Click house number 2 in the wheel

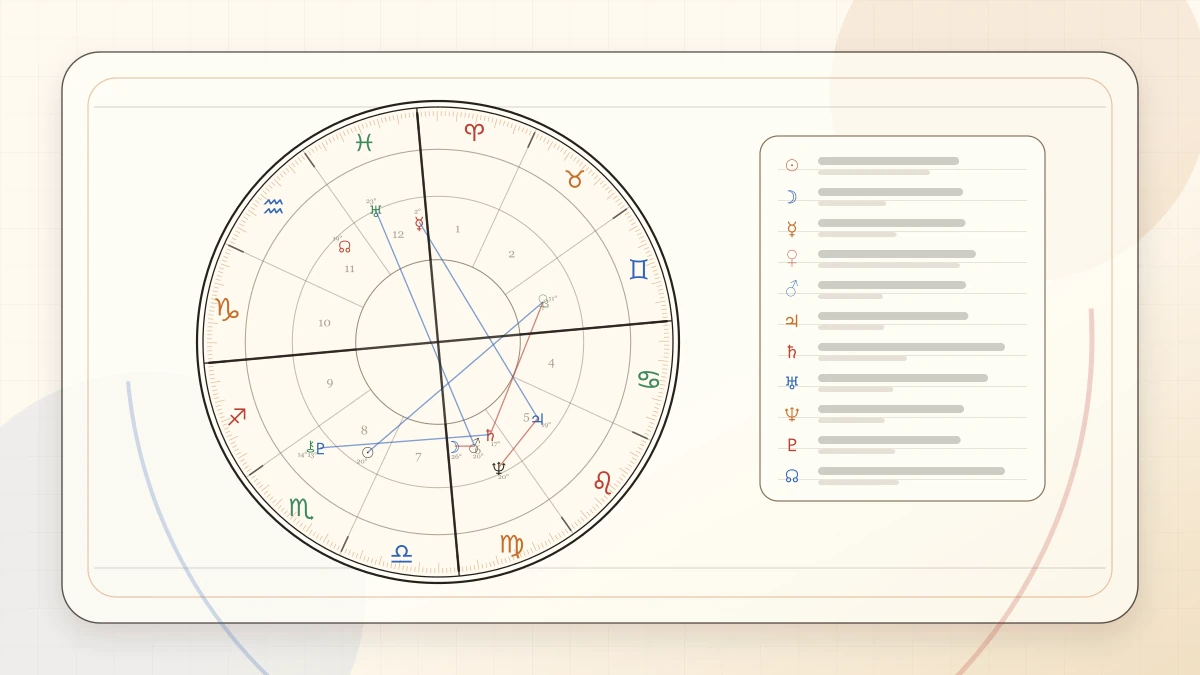[511, 254]
